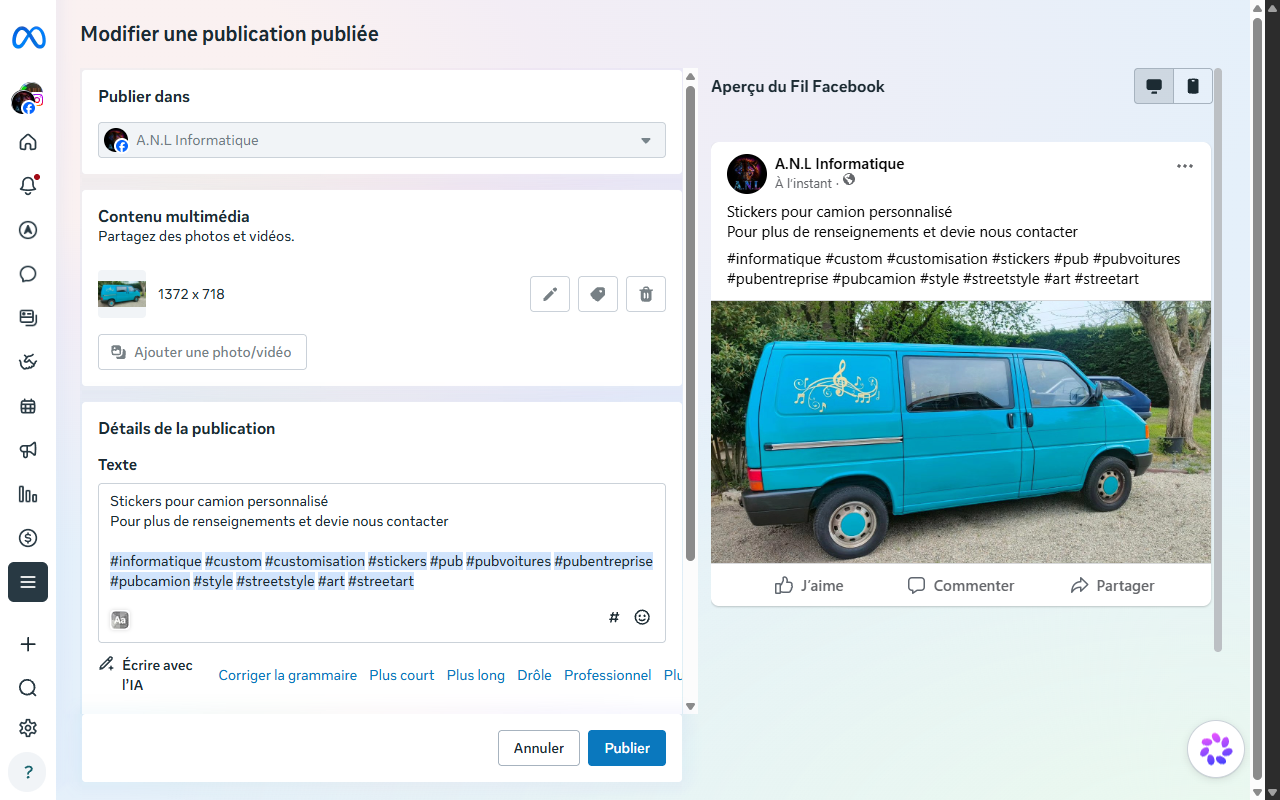The width and height of the screenshot is (1280, 800).
Task: Insert an emoji with smiley icon
Action: [642, 618]
